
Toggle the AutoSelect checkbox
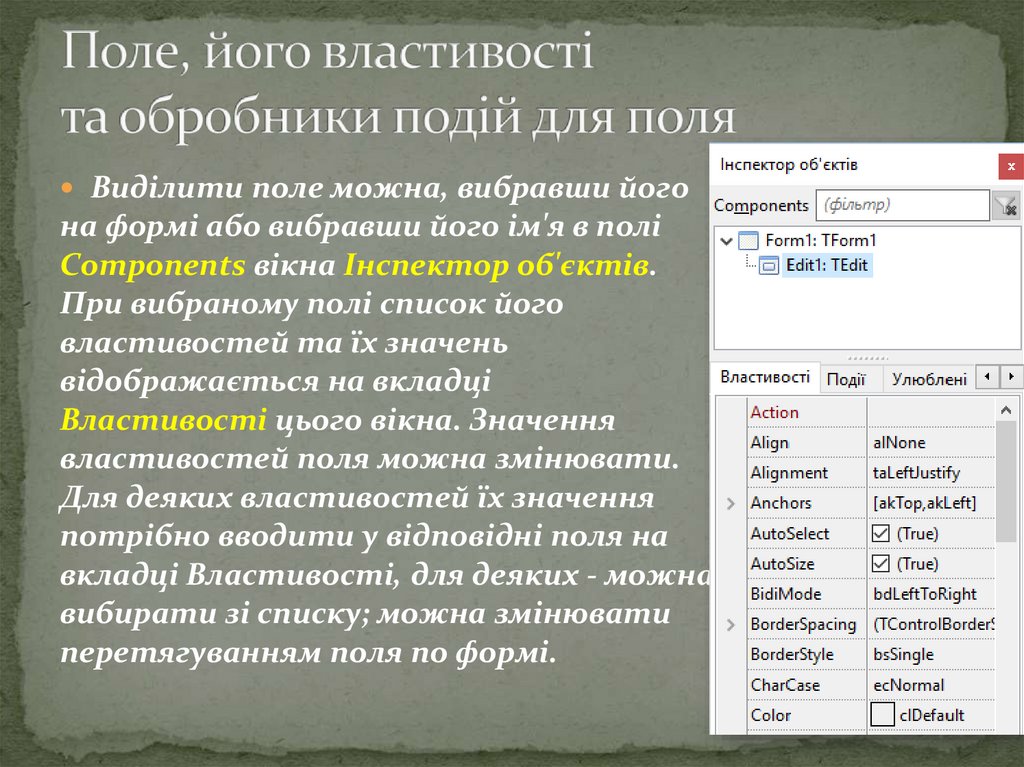coord(881,534)
